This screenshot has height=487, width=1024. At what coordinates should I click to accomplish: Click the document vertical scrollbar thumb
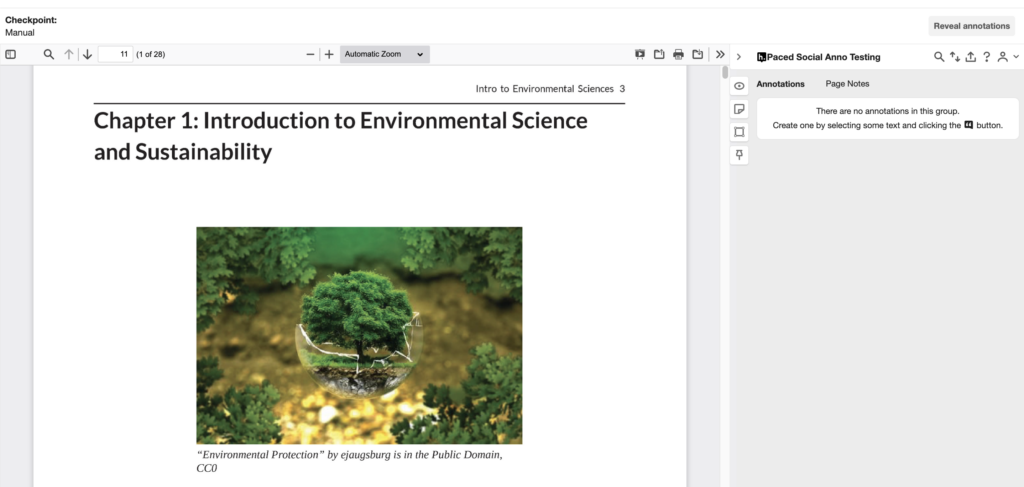coord(725,72)
